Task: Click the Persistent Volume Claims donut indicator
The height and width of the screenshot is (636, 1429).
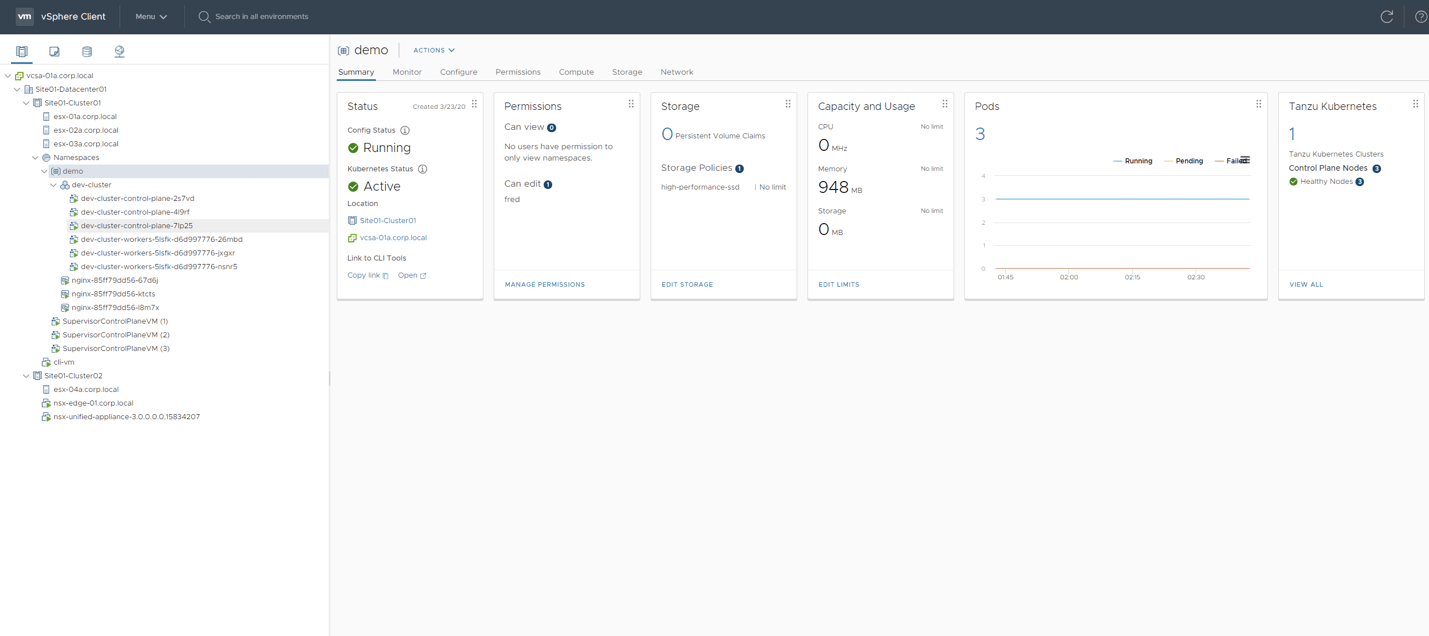Action: coord(667,131)
